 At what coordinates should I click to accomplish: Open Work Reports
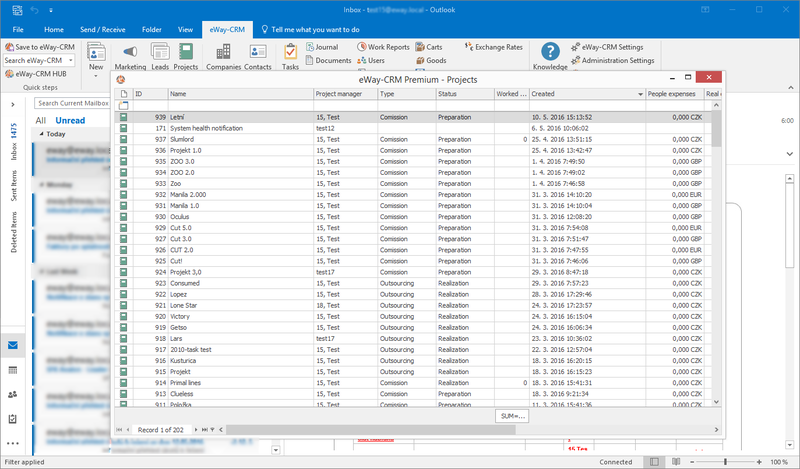383,47
